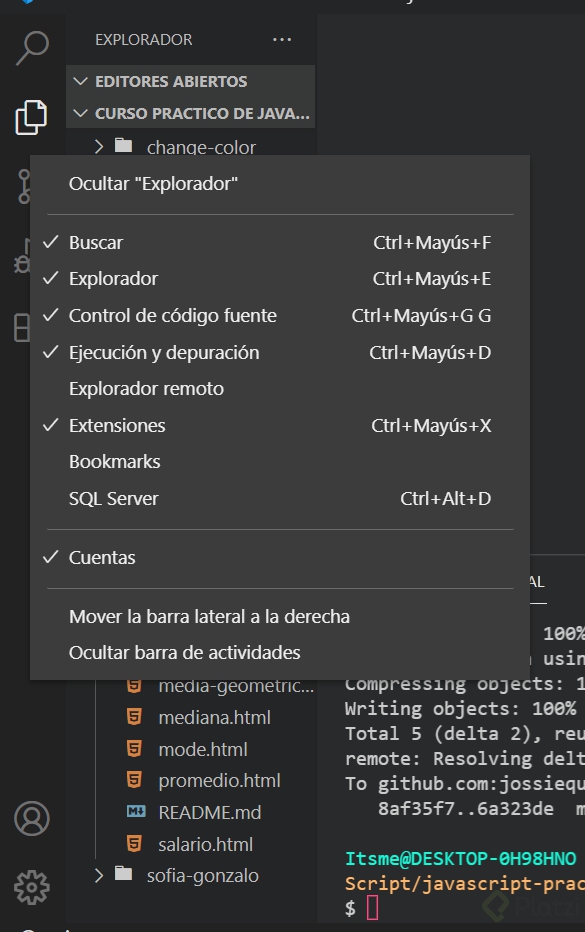Click Ocultar barra de actividades
Image resolution: width=585 pixels, height=932 pixels.
185,652
